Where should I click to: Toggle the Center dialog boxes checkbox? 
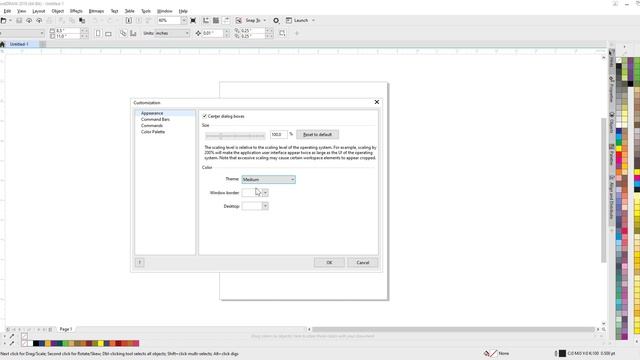point(204,116)
